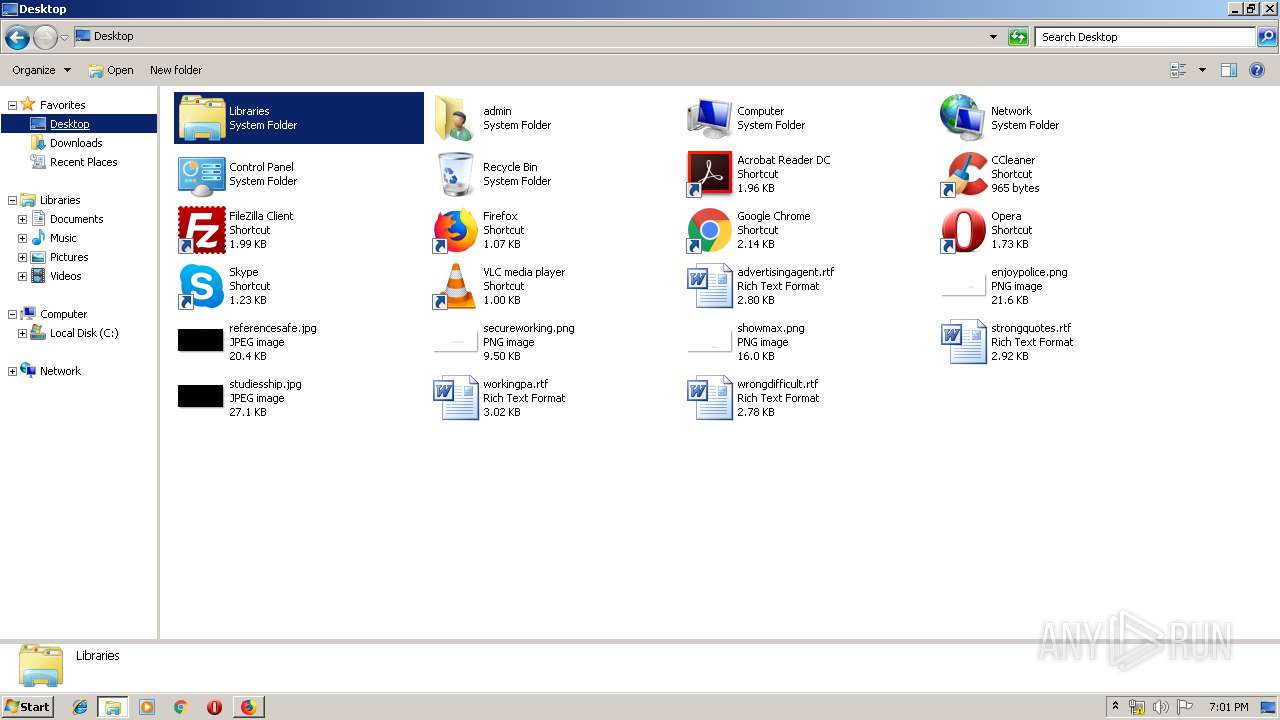Image resolution: width=1280 pixels, height=720 pixels.
Task: Select Local Disk (C:) in navigation pane
Action: click(x=84, y=333)
